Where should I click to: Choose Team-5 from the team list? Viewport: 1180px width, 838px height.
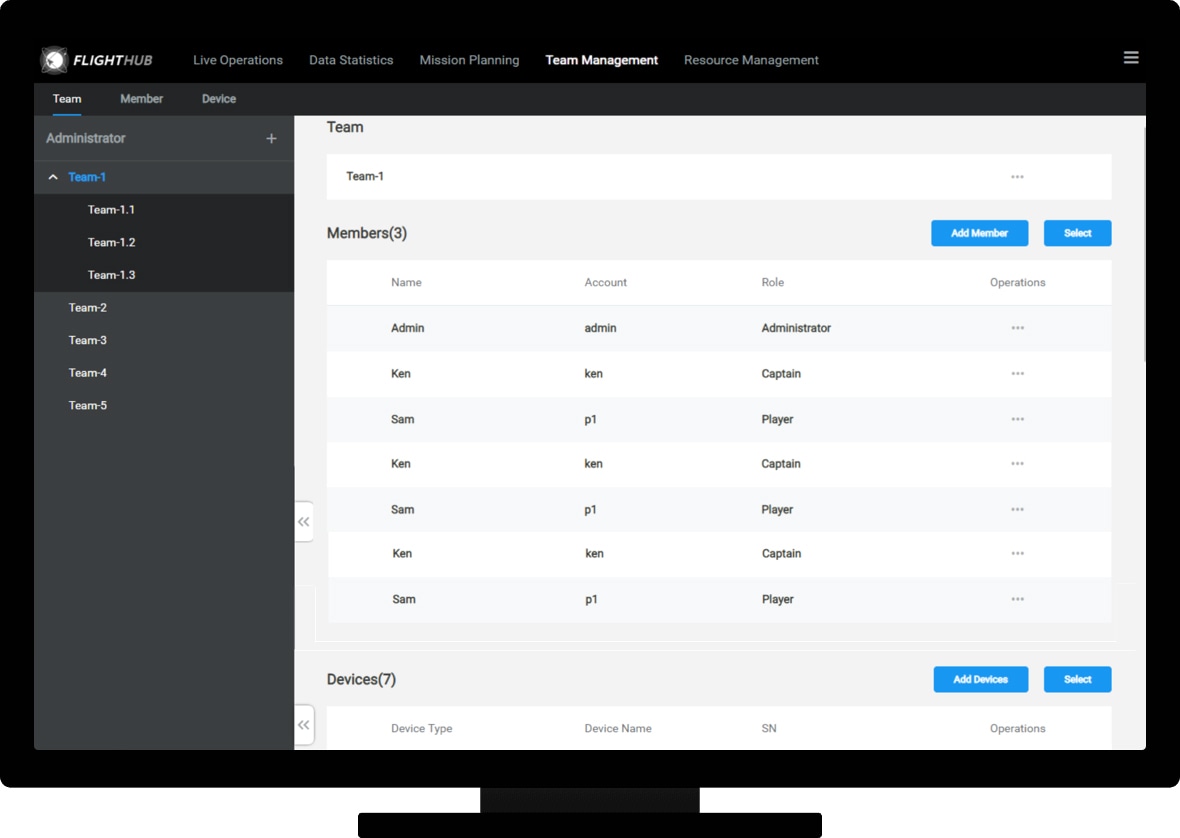coord(88,406)
